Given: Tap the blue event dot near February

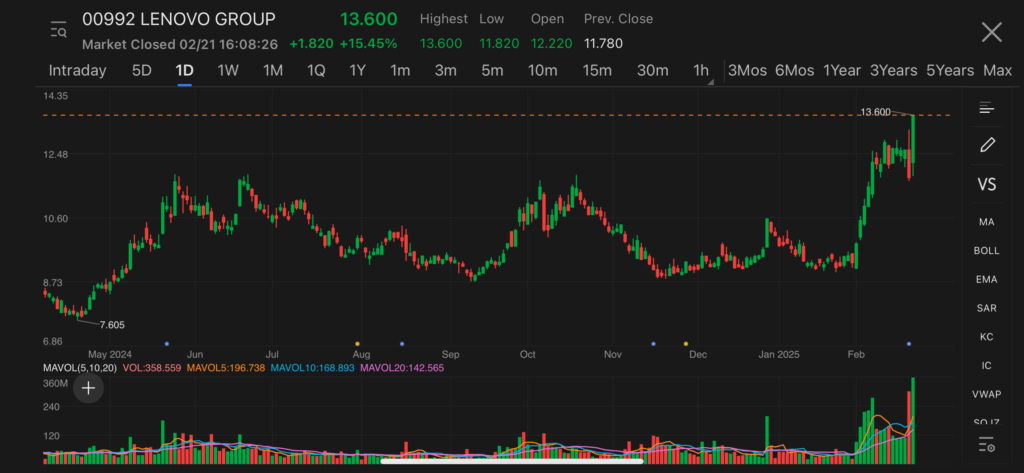Looking at the screenshot, I should coord(909,343).
